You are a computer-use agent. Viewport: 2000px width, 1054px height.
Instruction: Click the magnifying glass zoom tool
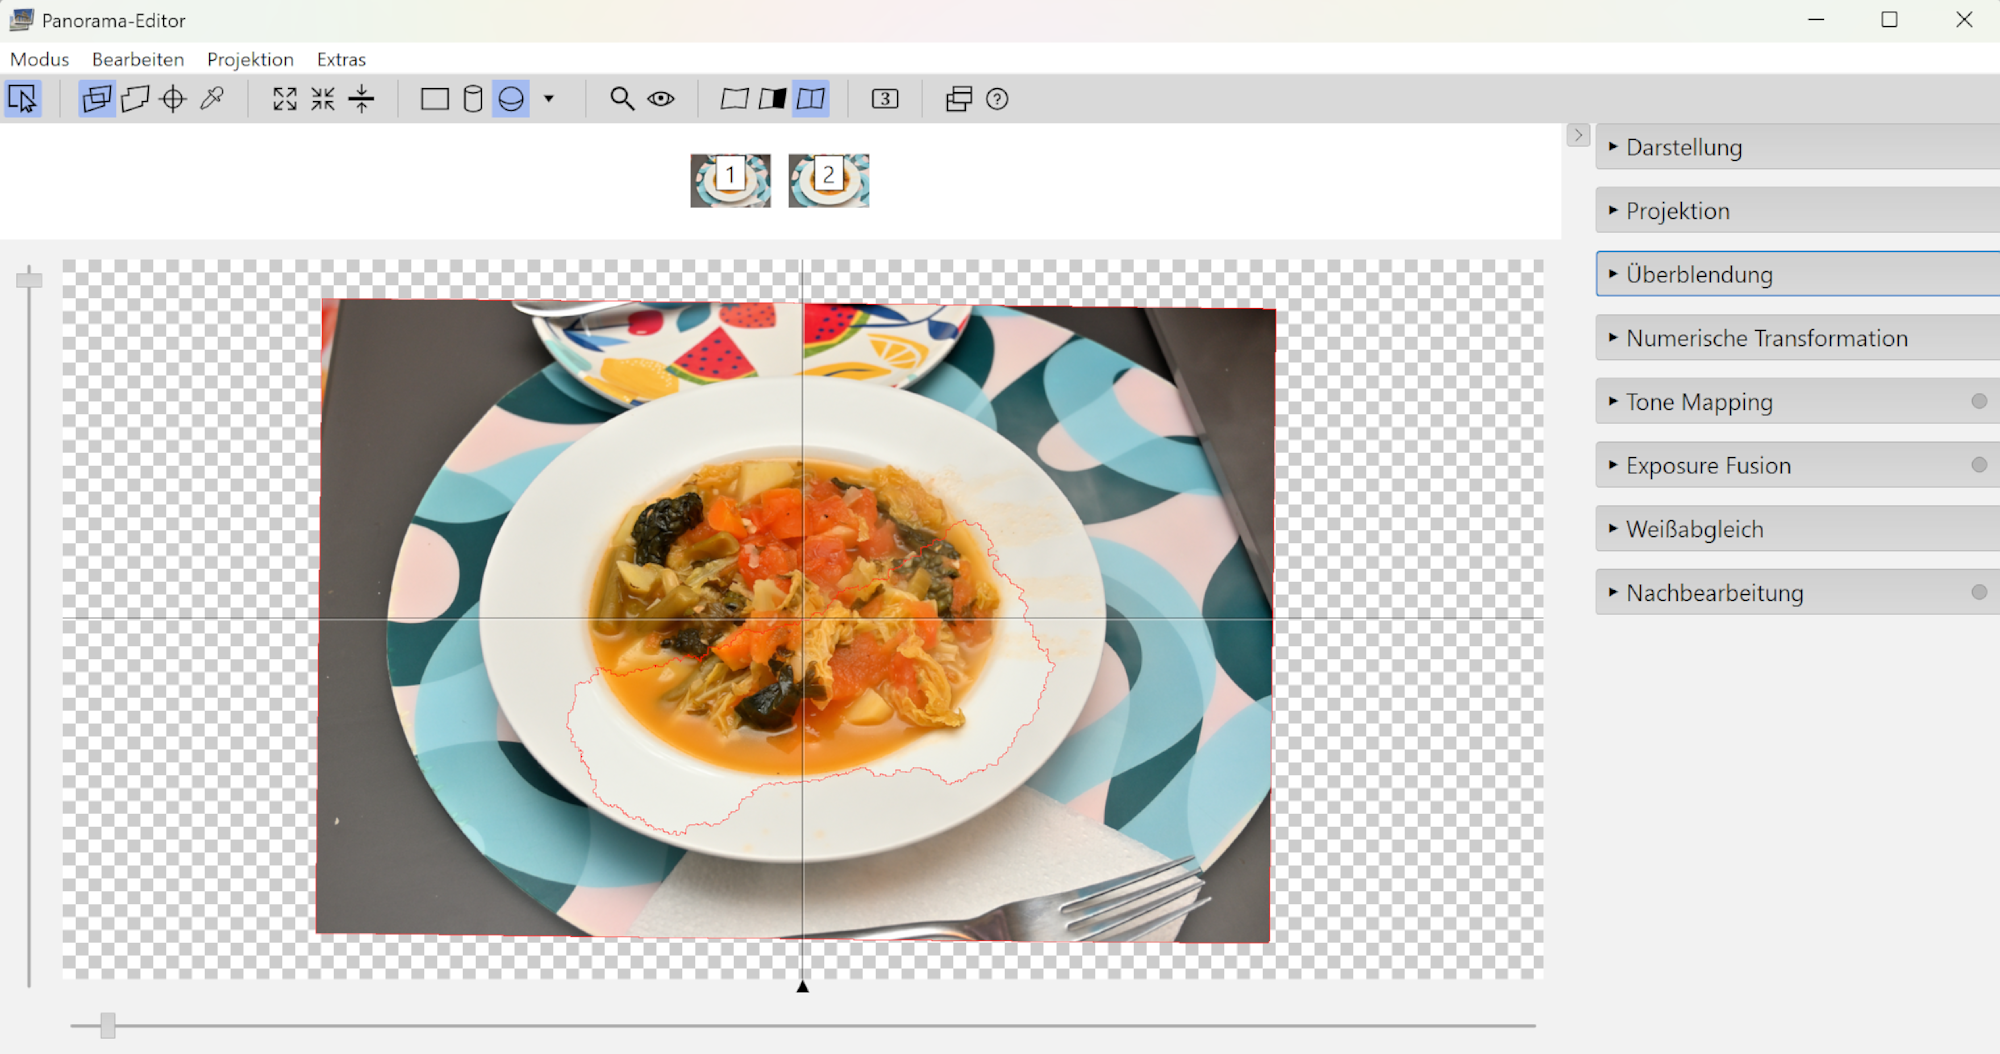coord(622,99)
